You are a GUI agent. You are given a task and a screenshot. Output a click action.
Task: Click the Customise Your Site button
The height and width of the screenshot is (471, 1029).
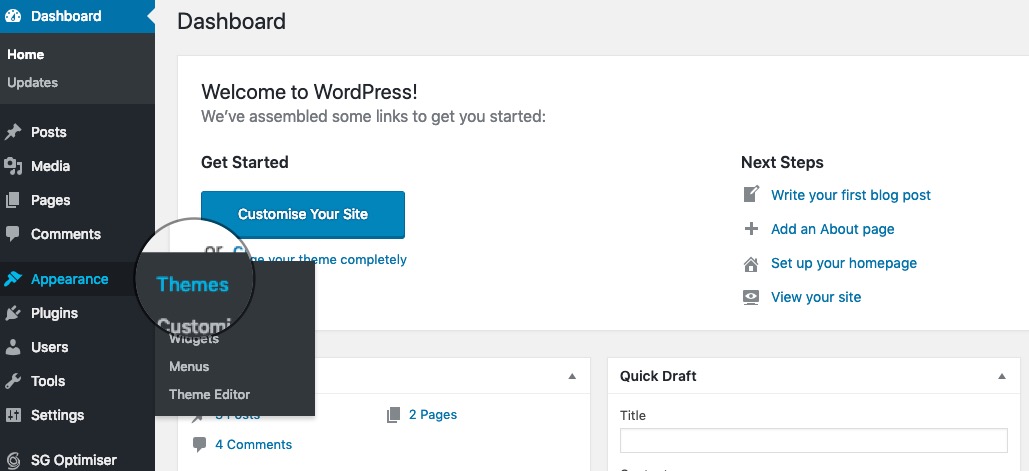303,215
